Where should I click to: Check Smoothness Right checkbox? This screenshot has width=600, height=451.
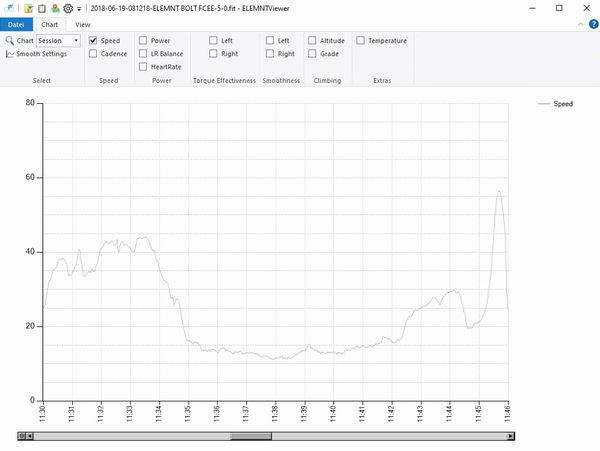point(270,54)
